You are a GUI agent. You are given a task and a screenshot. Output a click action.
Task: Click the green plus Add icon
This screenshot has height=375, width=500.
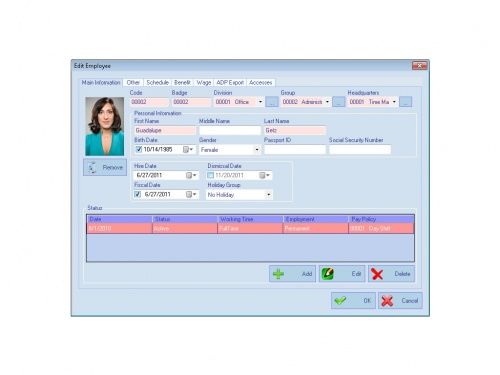point(278,274)
